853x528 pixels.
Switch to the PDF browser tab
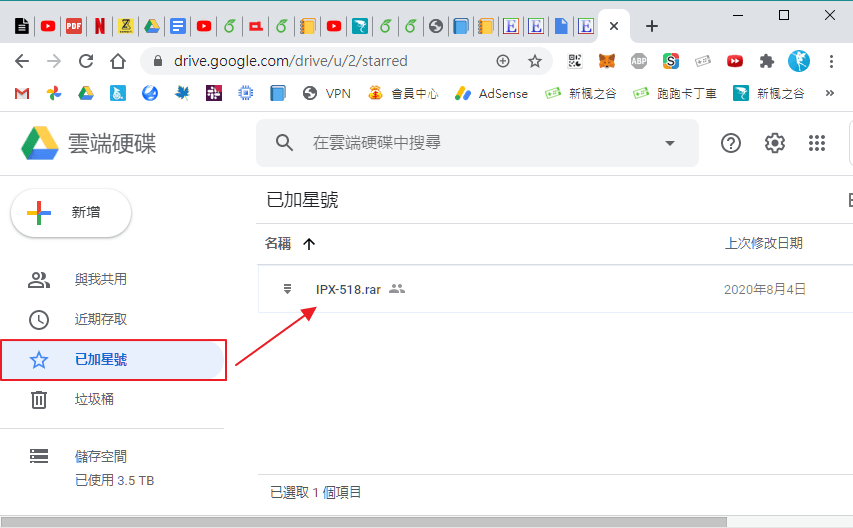coord(74,26)
